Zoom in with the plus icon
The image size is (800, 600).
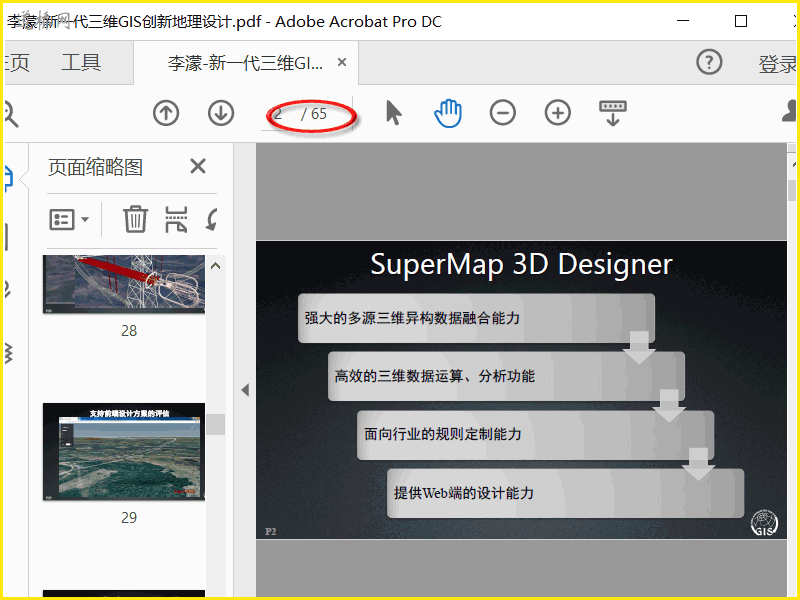pyautogui.click(x=558, y=113)
